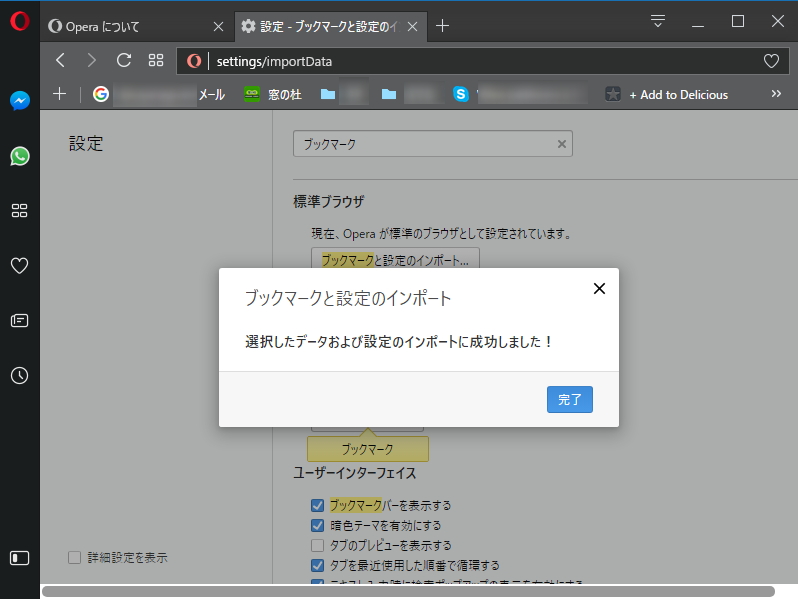798x599 pixels.
Task: Open the second bookmark folder
Action: (x=411, y=94)
